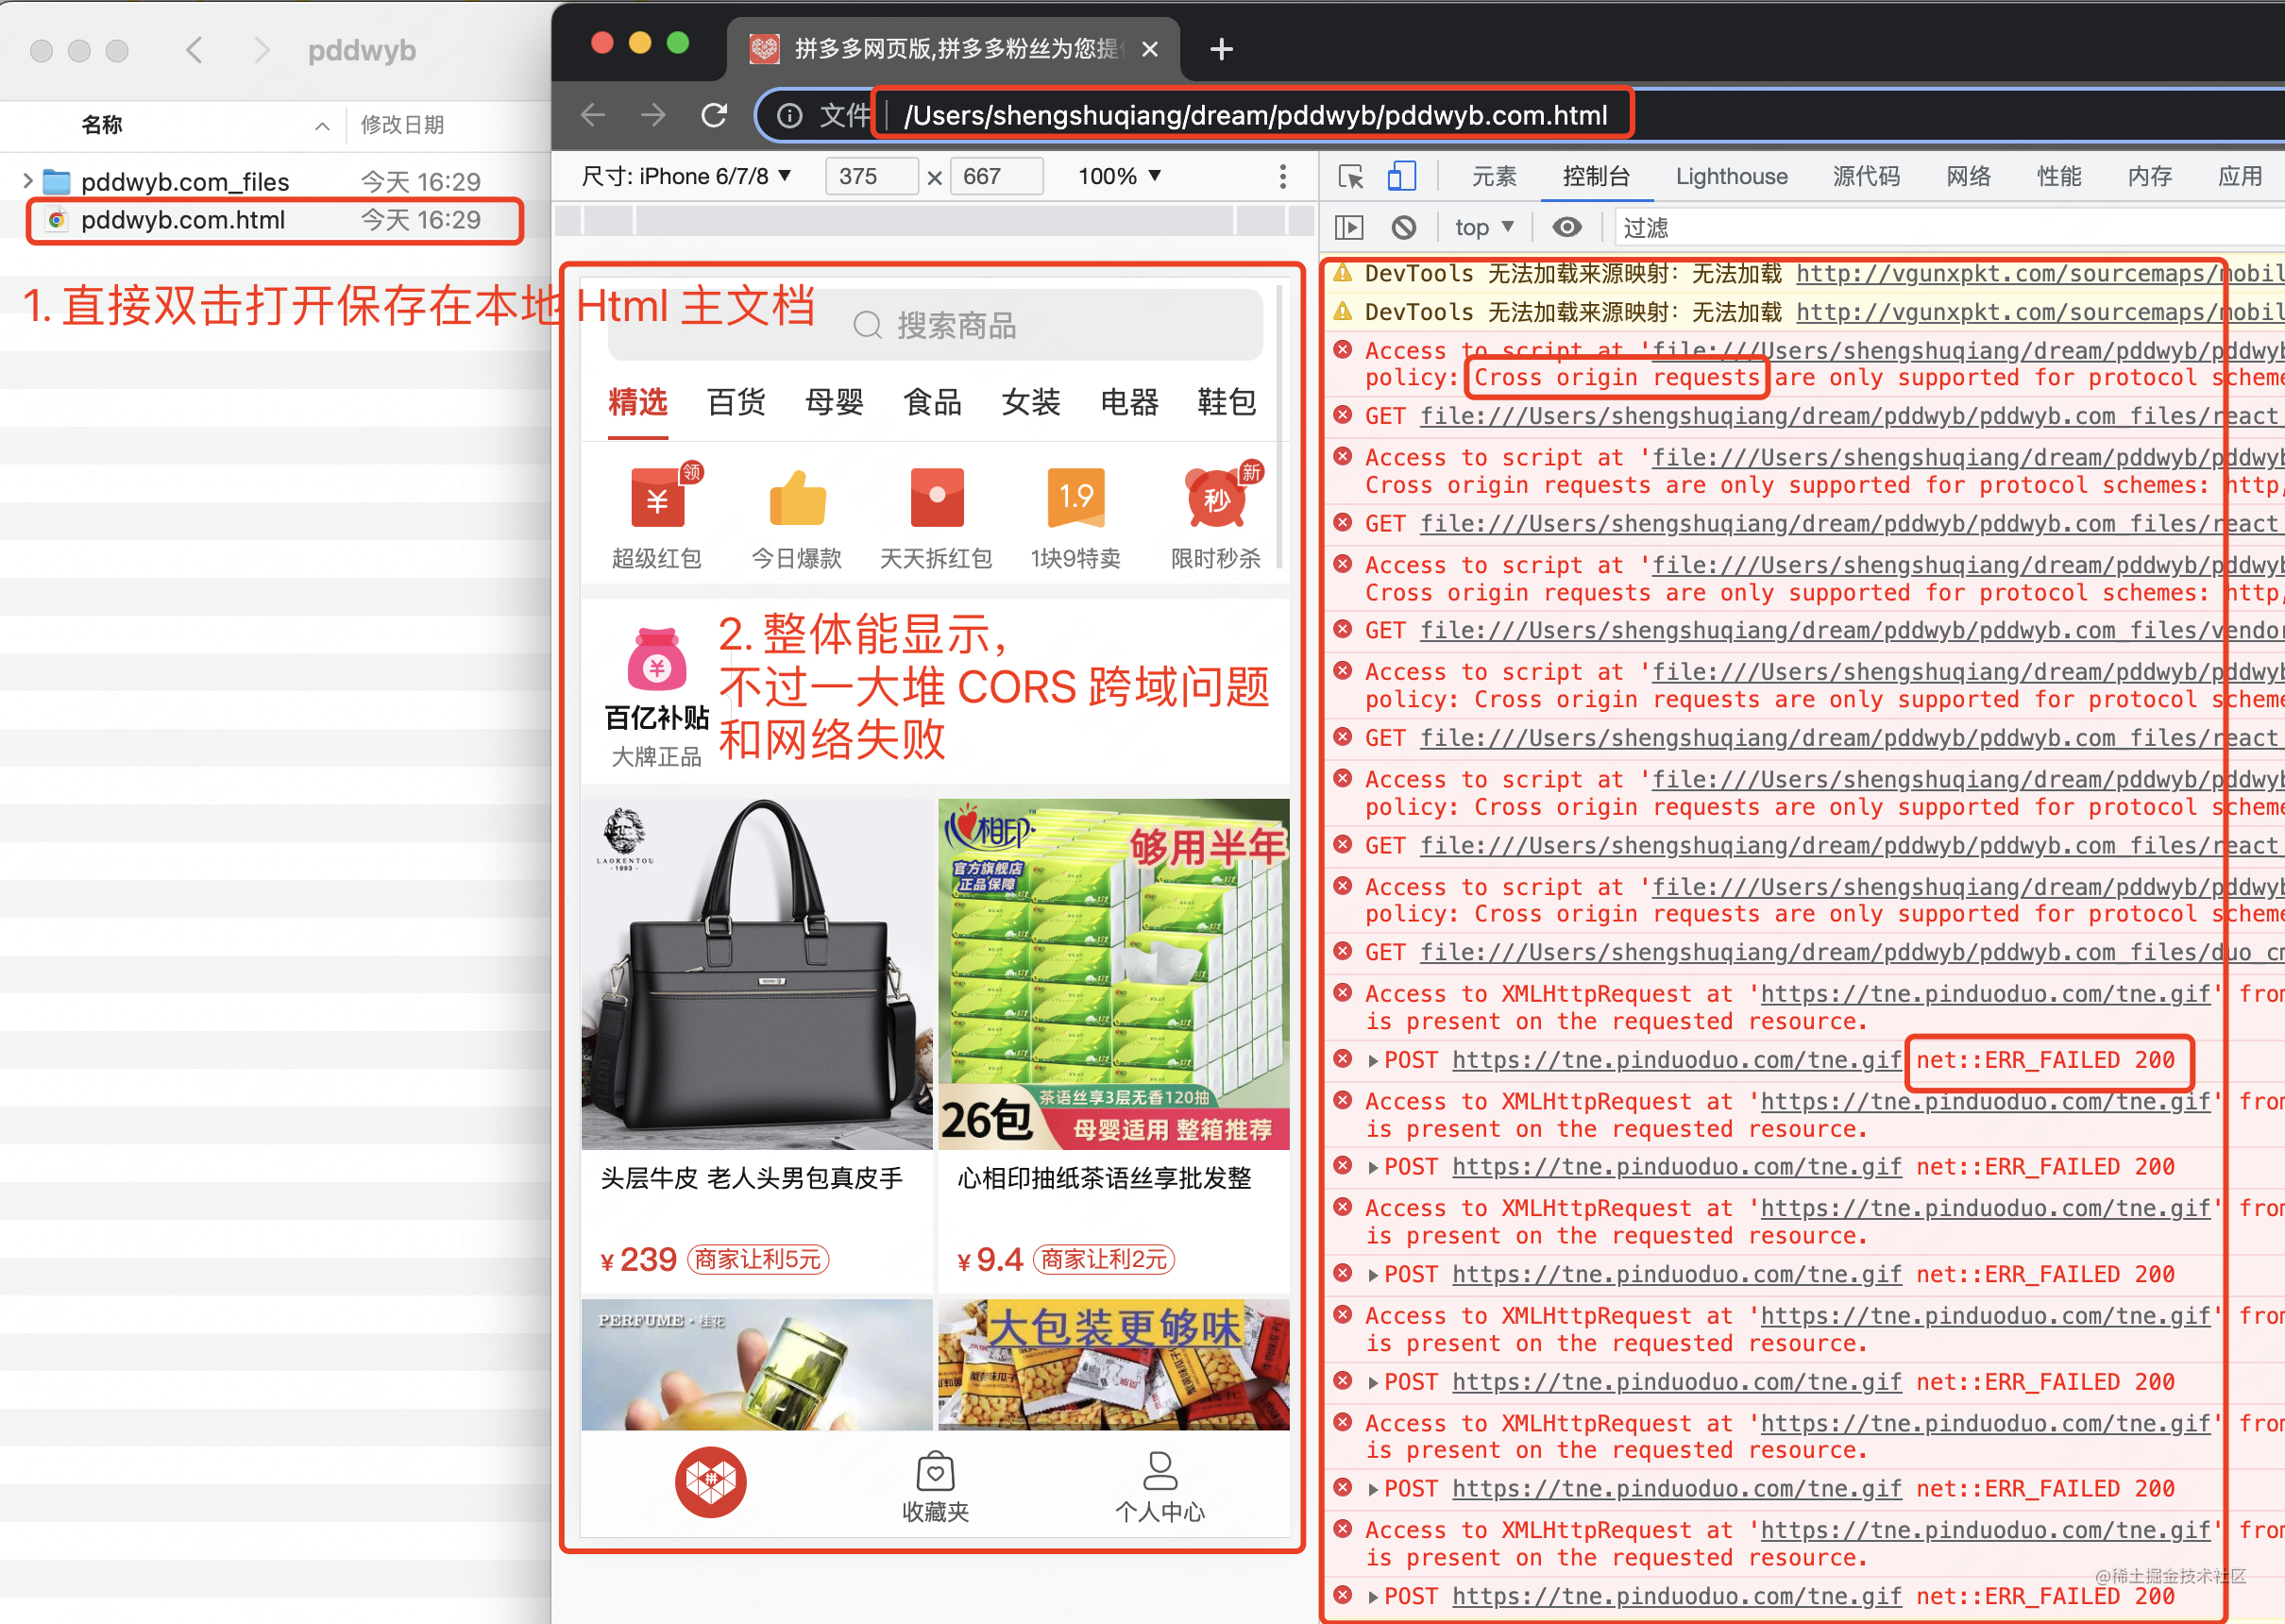This screenshot has height=1624, width=2285.
Task: Open a new browser tab with plus
Action: 1221,49
